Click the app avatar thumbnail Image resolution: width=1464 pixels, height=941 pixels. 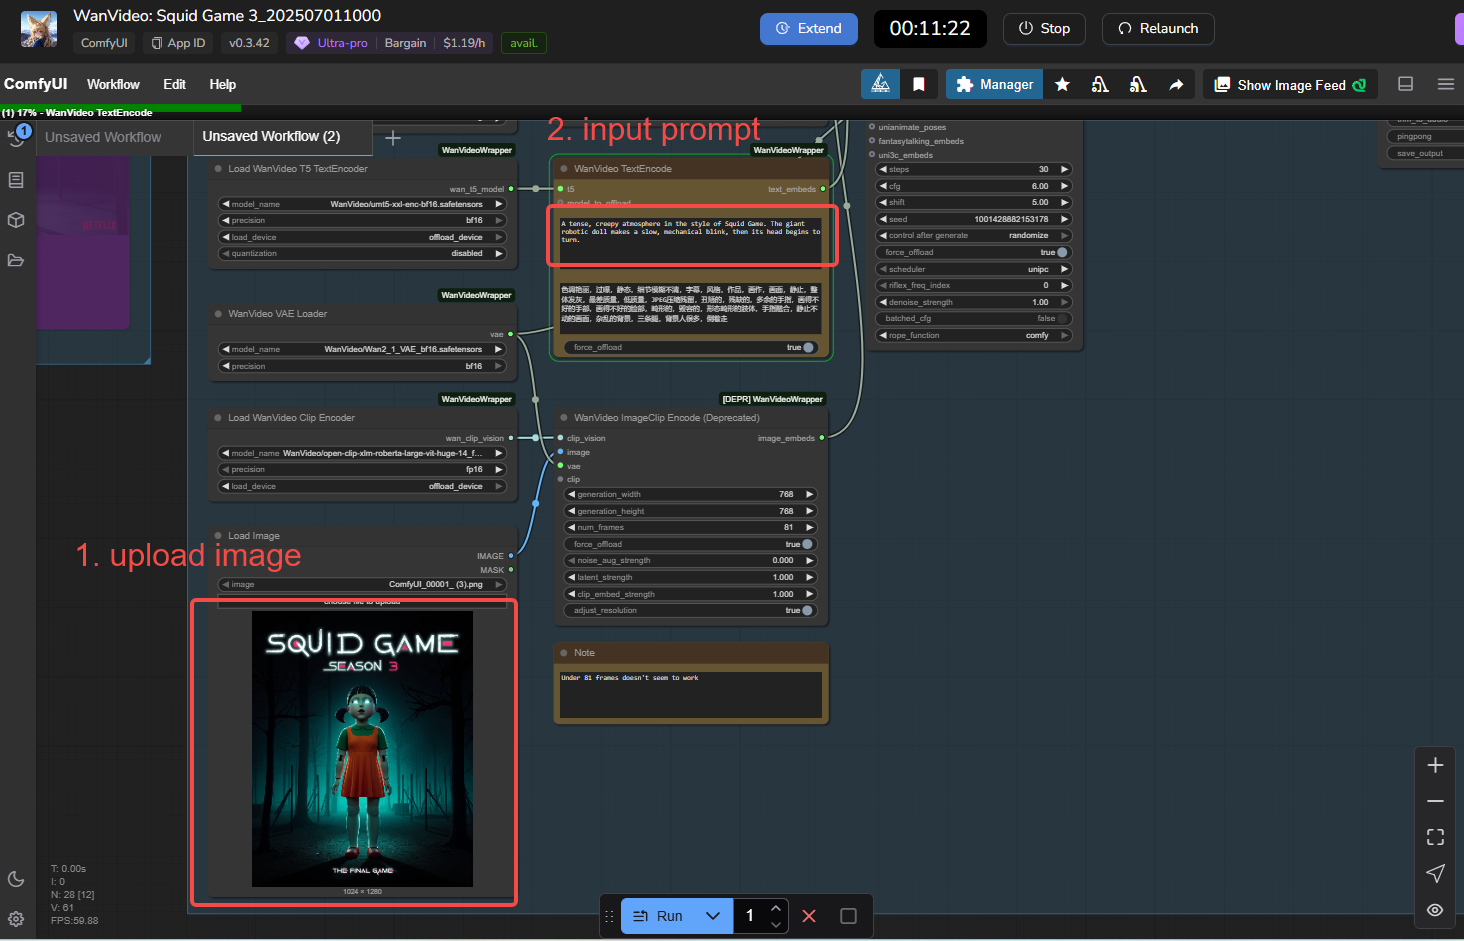[39, 29]
